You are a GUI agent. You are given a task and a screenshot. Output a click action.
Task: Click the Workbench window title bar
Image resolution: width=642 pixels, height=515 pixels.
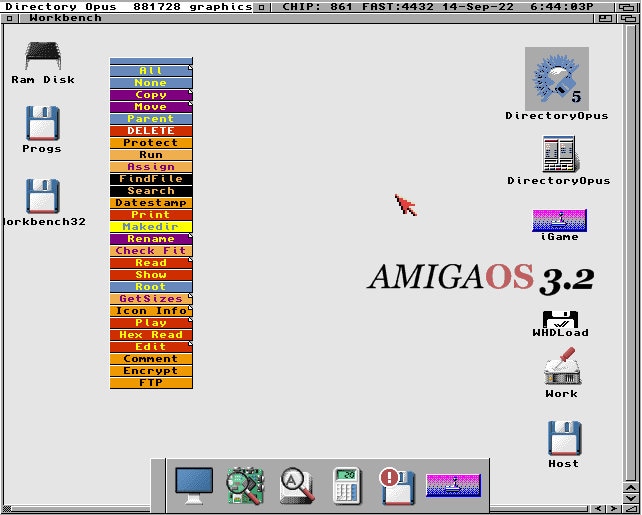coord(306,18)
